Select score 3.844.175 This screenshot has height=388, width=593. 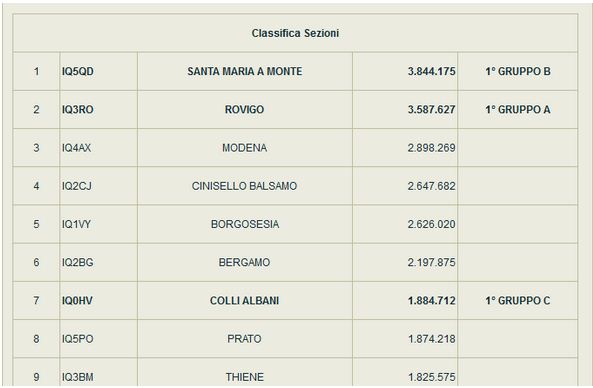click(x=431, y=71)
